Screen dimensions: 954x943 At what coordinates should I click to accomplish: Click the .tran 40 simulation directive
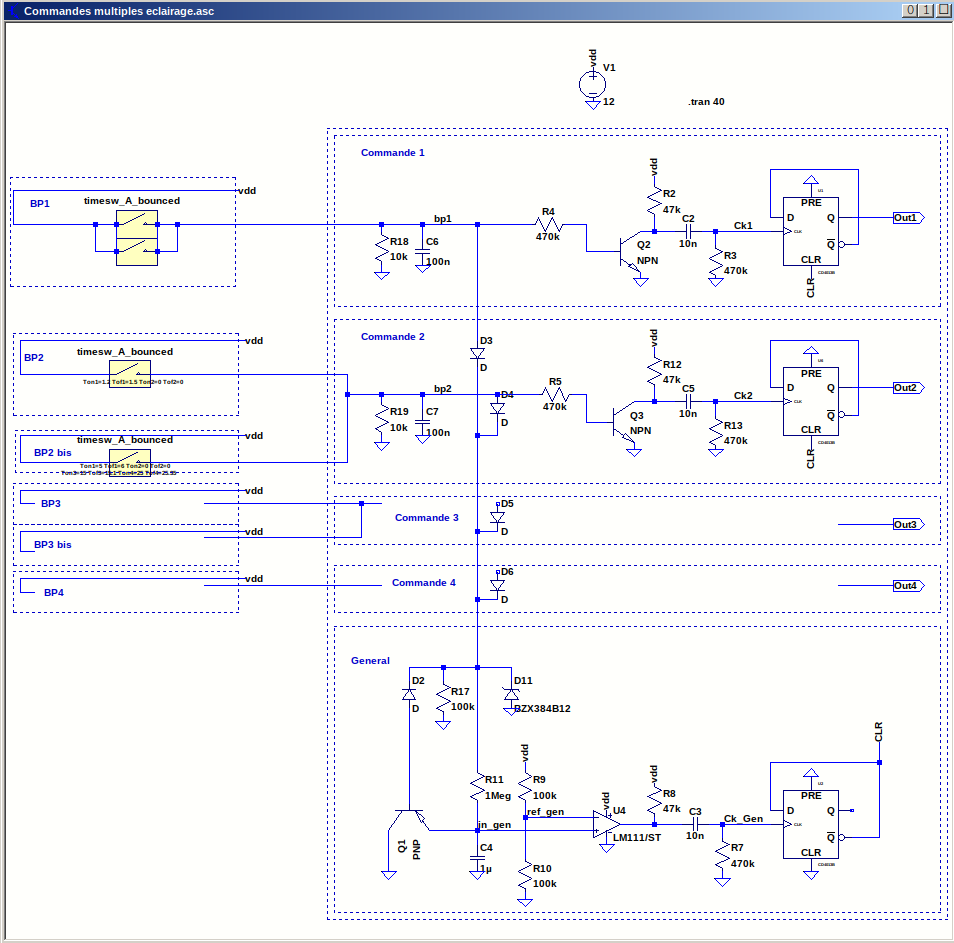click(706, 102)
